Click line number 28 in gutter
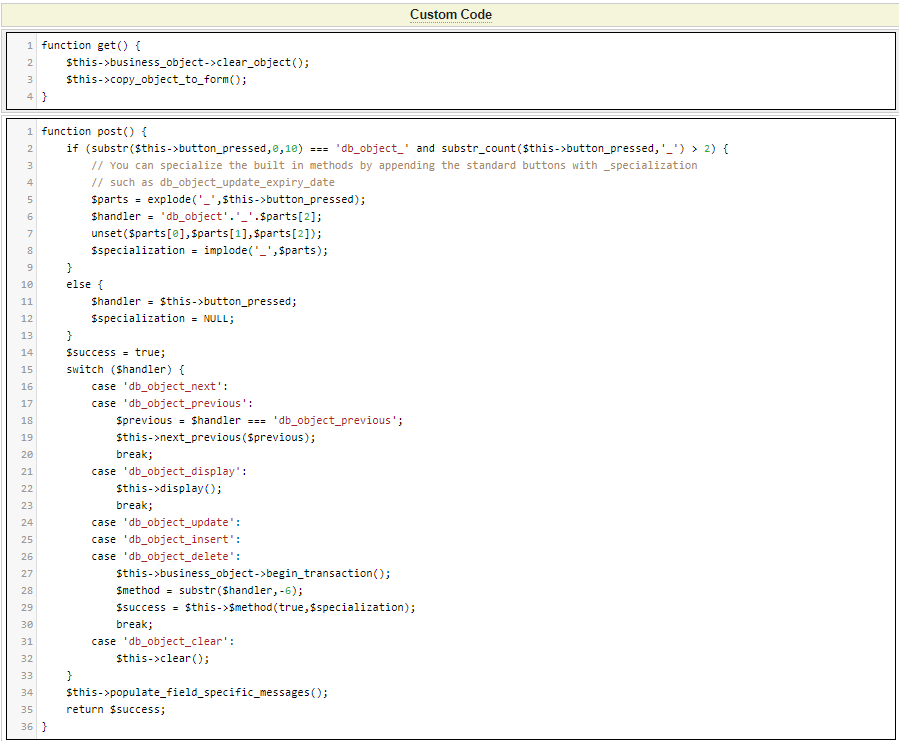 tap(26, 590)
